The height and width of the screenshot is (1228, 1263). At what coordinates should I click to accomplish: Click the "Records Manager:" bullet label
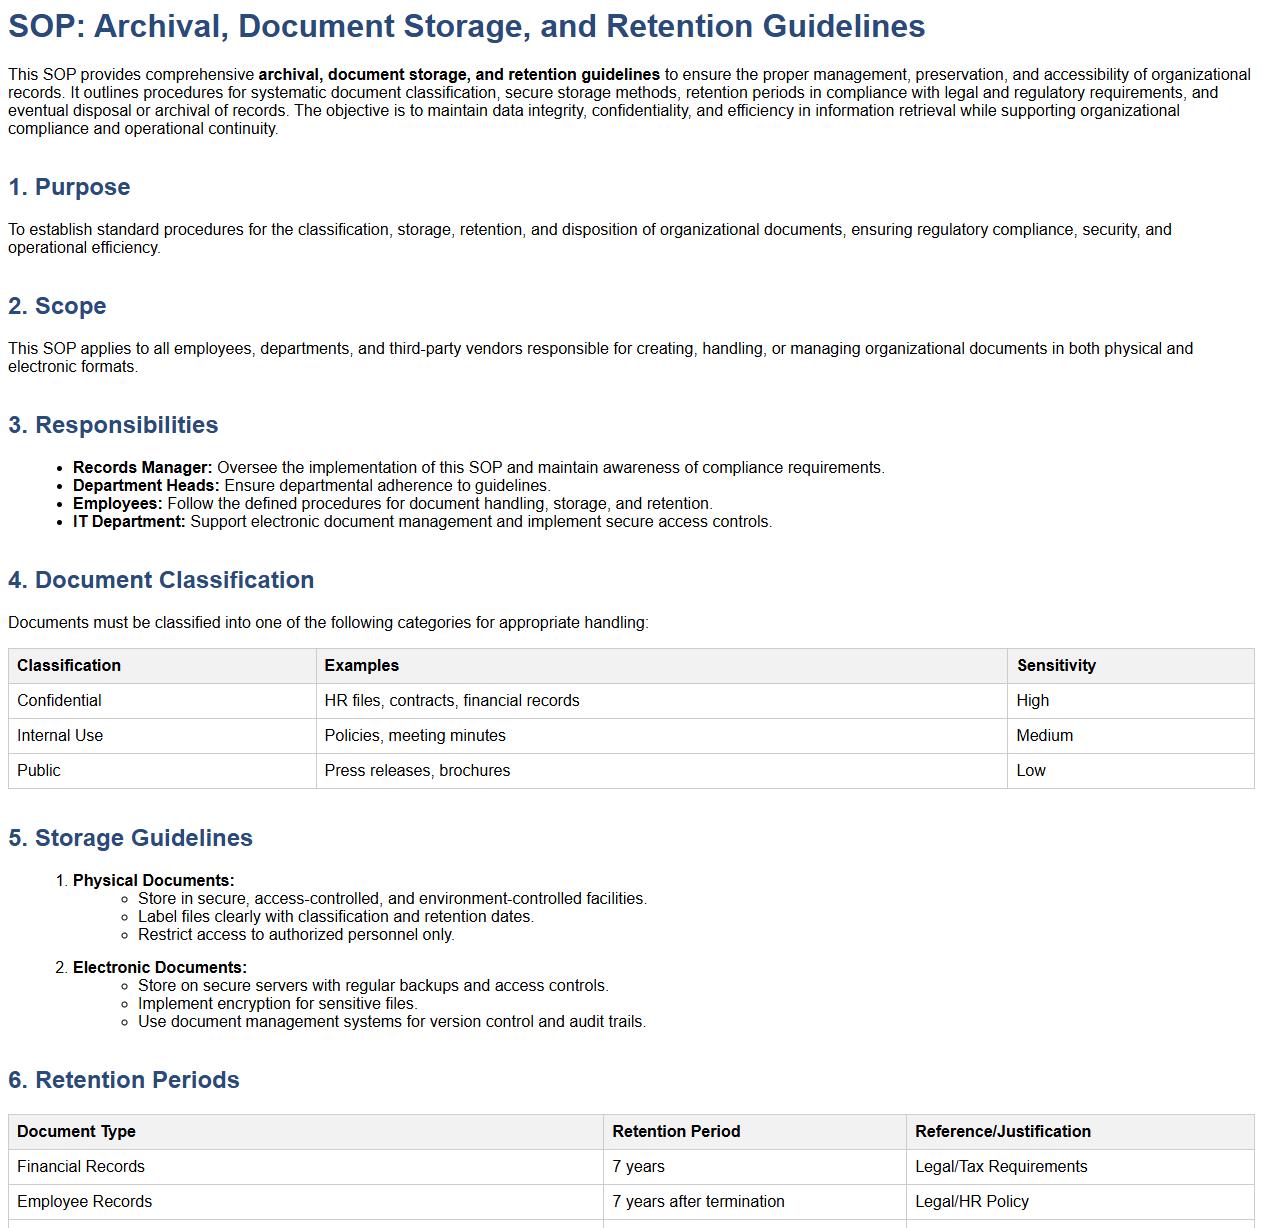[x=142, y=468]
